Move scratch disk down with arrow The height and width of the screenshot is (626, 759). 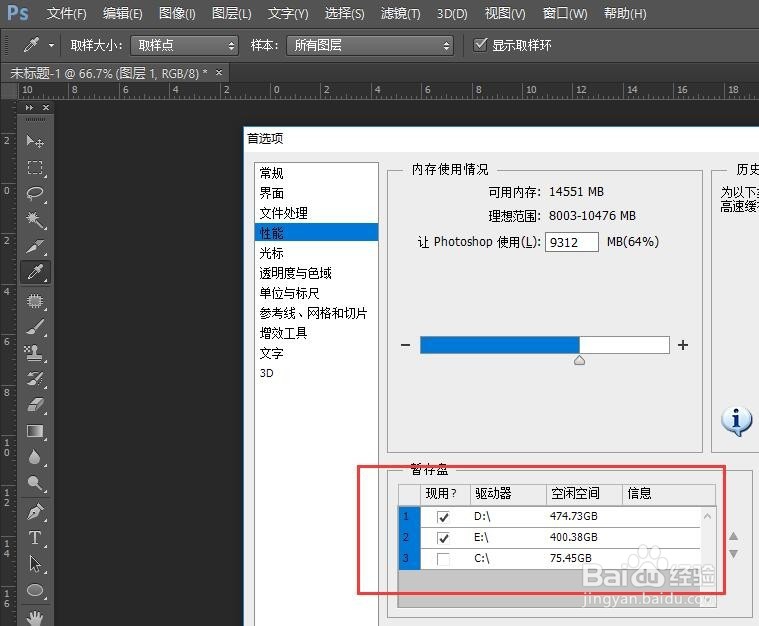coord(733,553)
